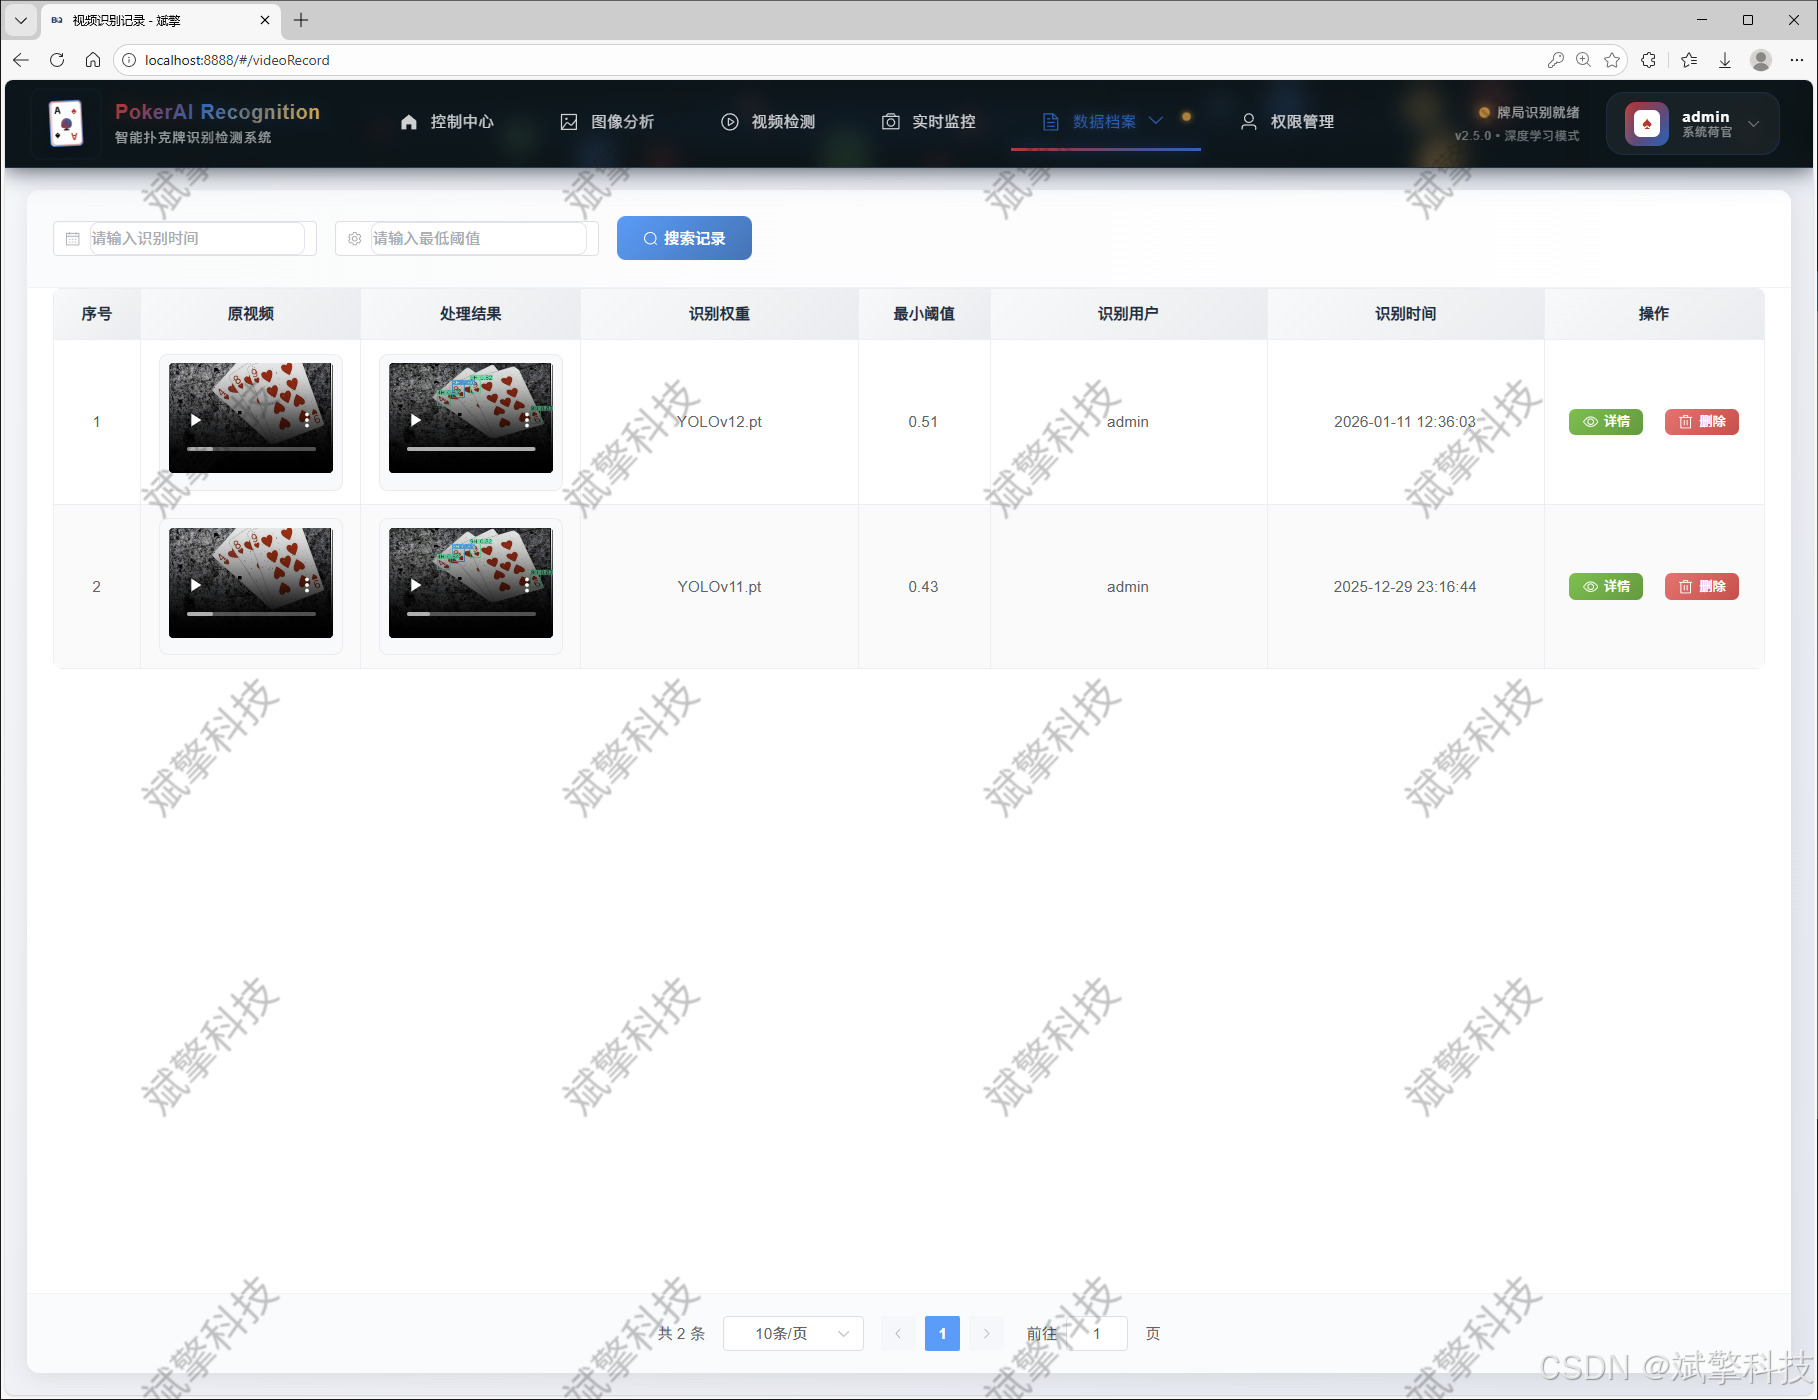The width and height of the screenshot is (1818, 1400).
Task: Go to 视频检测 section
Action: [768, 122]
